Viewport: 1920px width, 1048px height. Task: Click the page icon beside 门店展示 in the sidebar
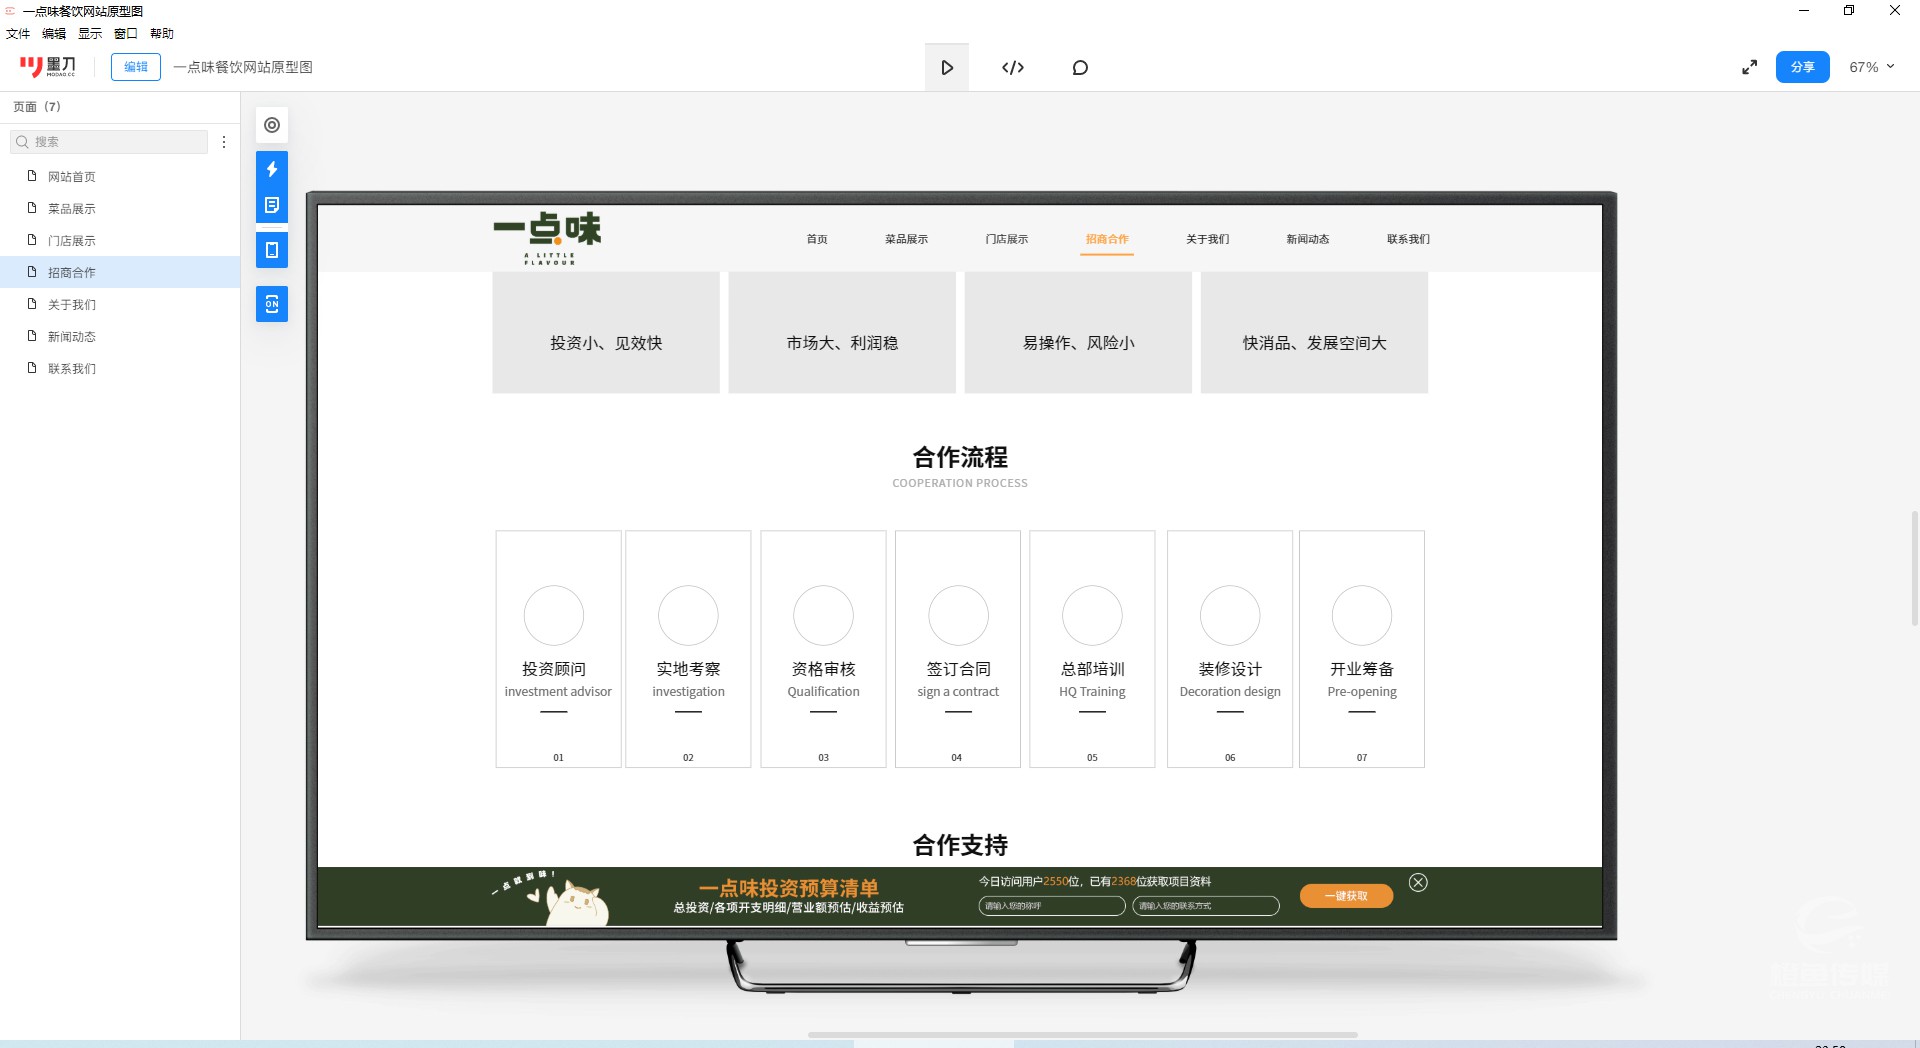coord(32,240)
